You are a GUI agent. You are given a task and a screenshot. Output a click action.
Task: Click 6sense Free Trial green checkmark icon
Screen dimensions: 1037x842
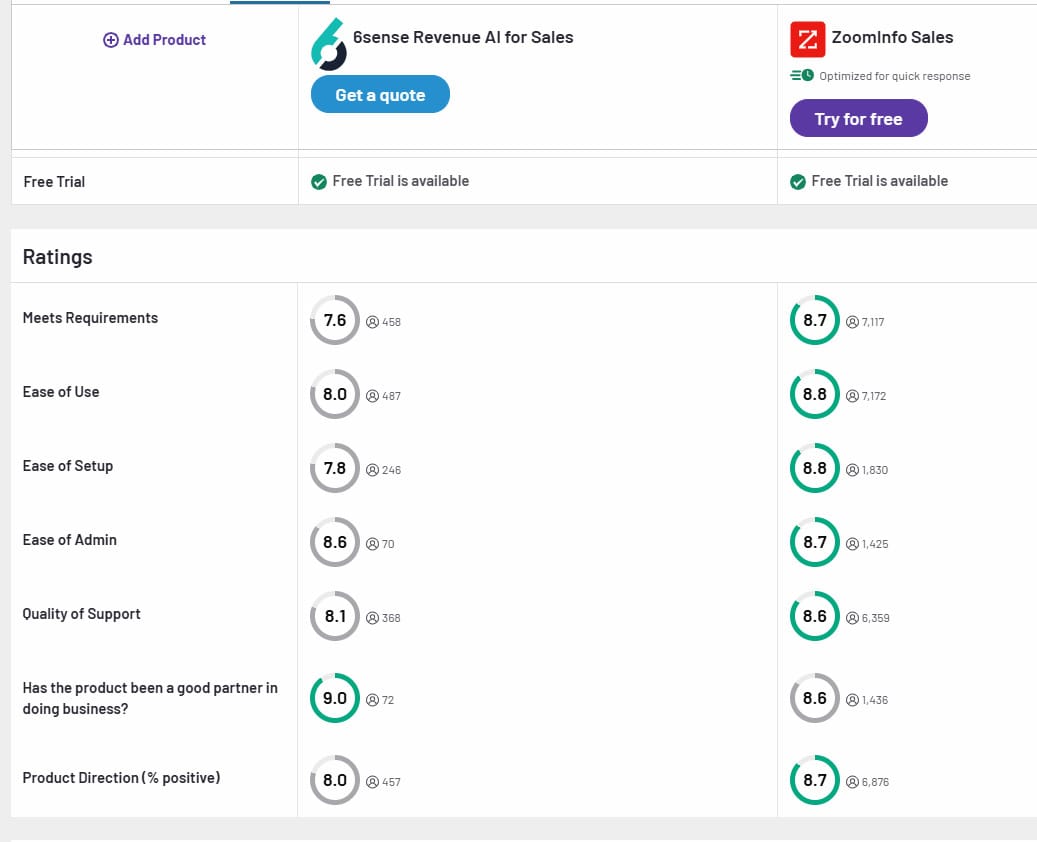(319, 182)
